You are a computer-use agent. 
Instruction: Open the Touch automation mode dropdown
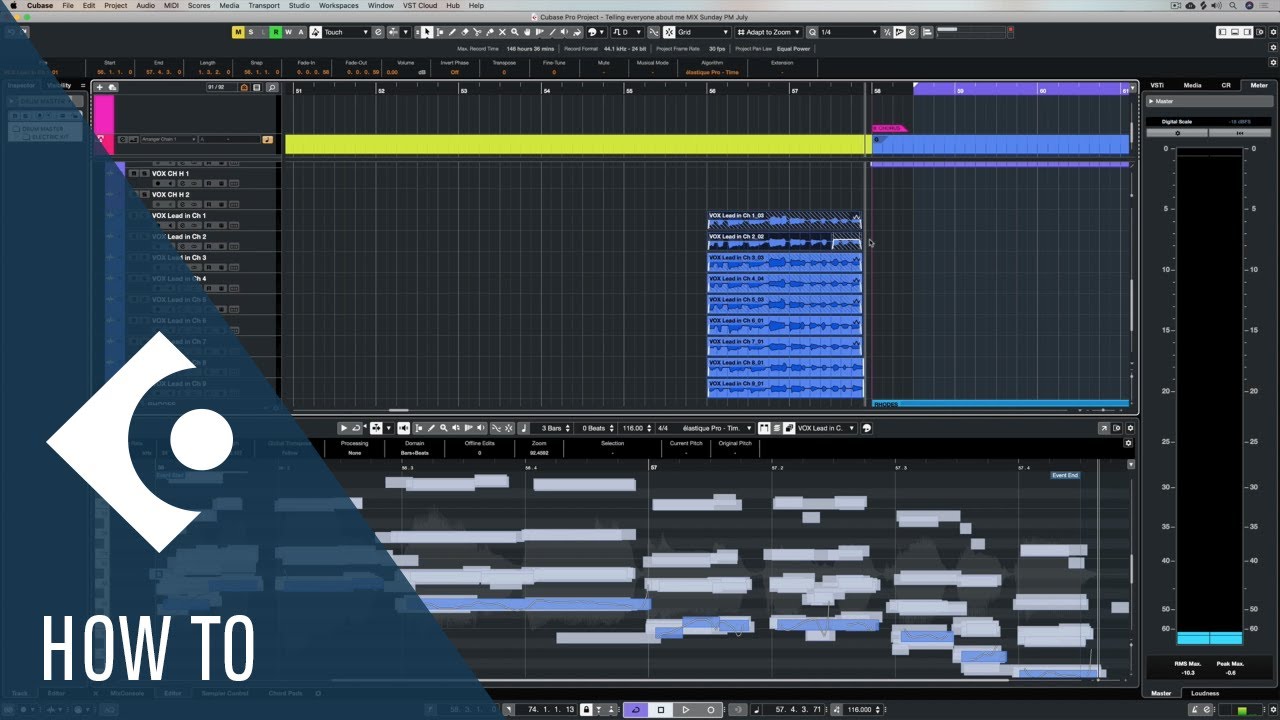(346, 32)
